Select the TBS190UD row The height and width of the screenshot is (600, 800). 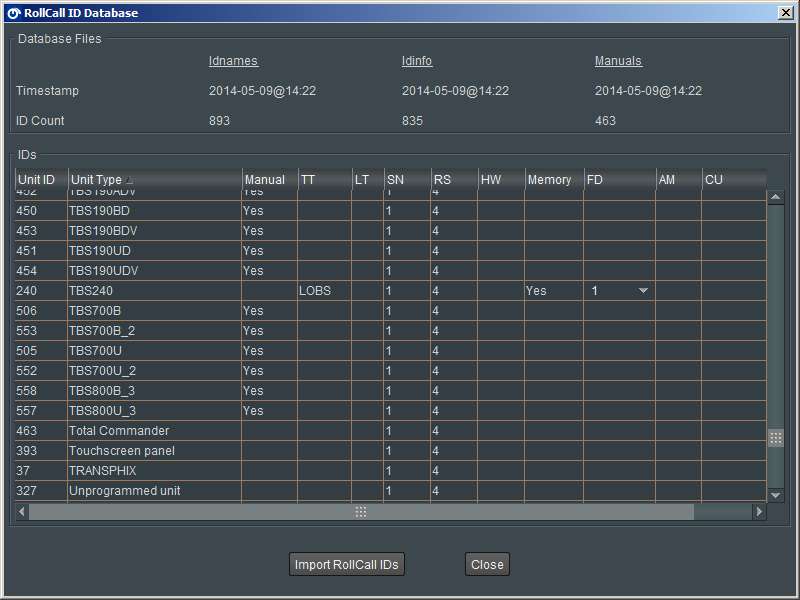(x=390, y=251)
